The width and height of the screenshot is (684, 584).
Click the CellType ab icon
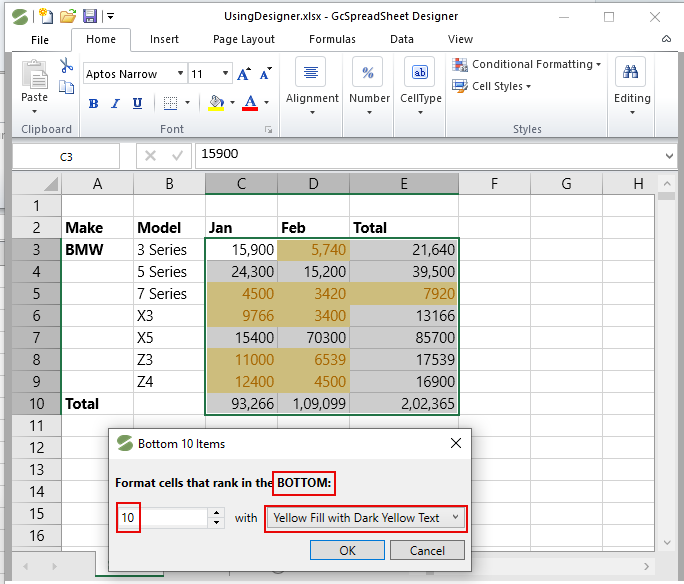tap(420, 72)
